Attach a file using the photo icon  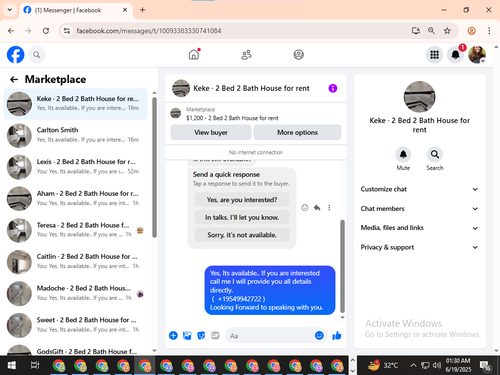(187, 335)
